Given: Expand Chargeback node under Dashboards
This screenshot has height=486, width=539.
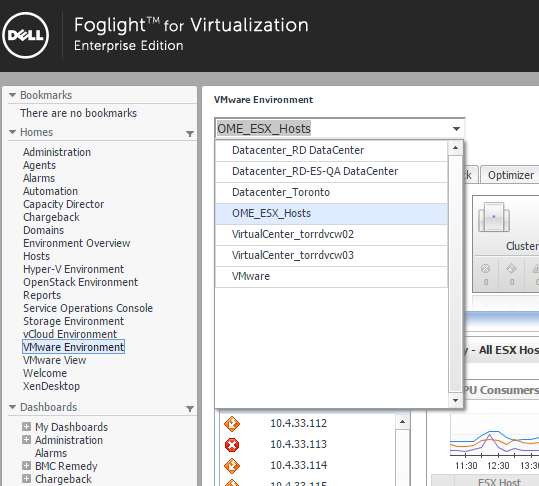Looking at the screenshot, I should point(26,478).
